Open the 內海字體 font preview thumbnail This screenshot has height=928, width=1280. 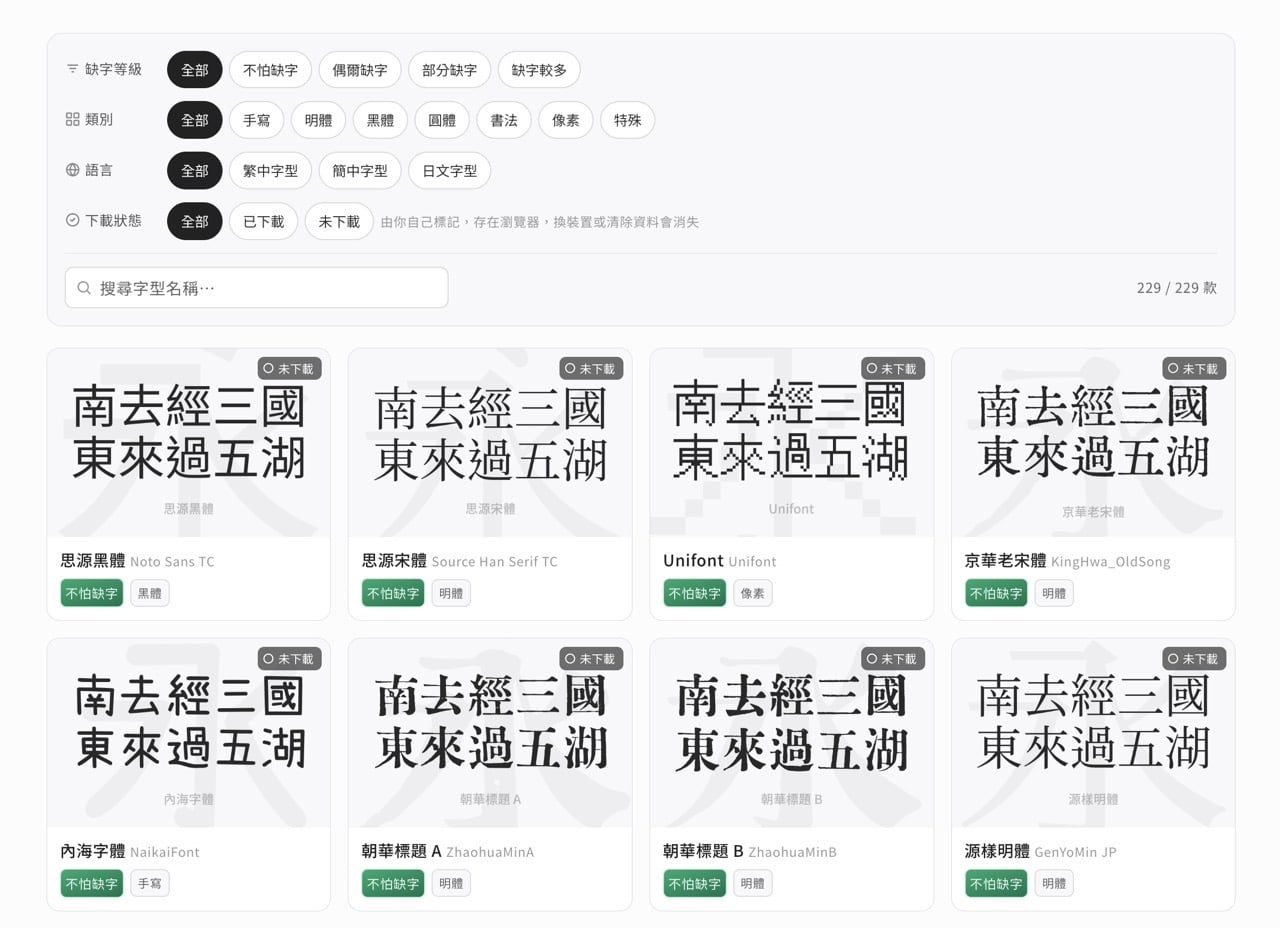(189, 733)
